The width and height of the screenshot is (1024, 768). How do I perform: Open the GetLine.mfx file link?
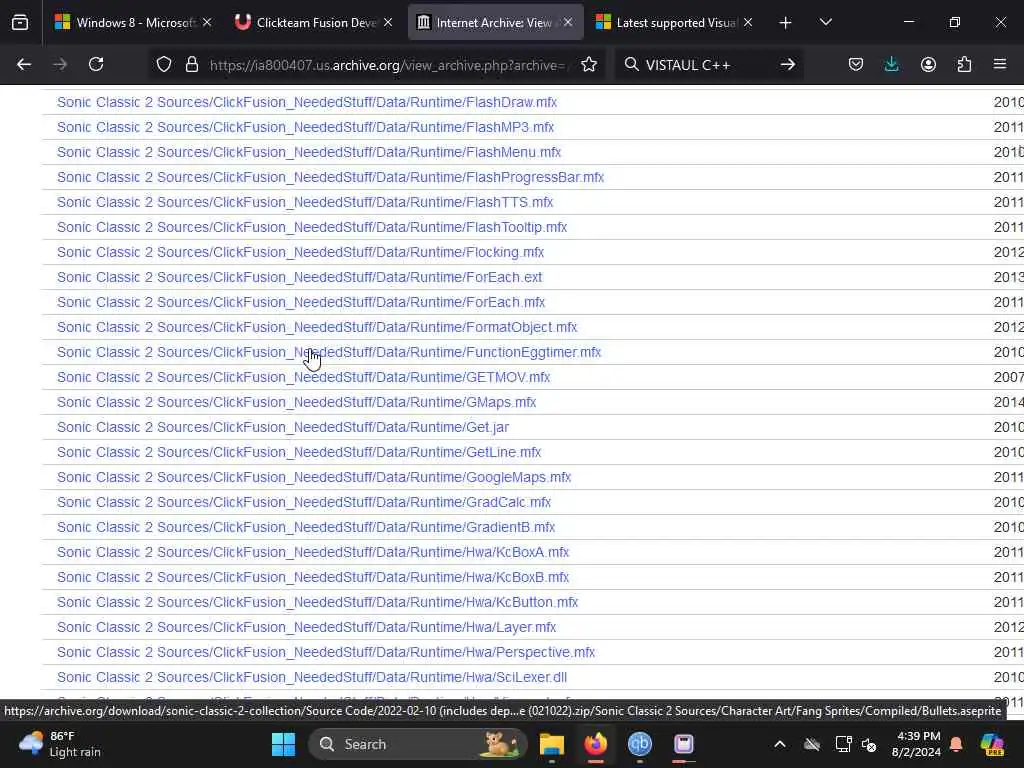point(299,453)
